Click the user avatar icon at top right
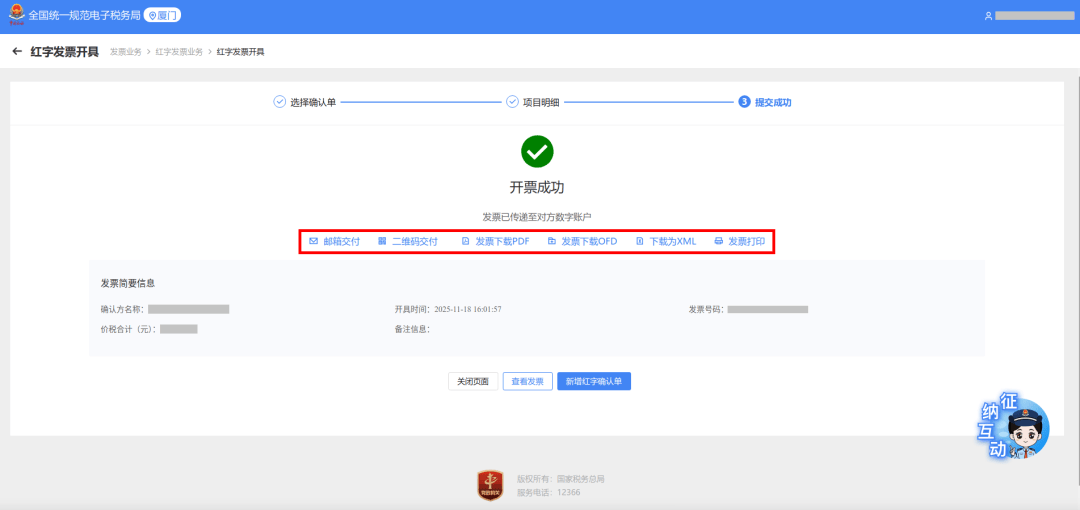The image size is (1080, 510). click(x=988, y=16)
